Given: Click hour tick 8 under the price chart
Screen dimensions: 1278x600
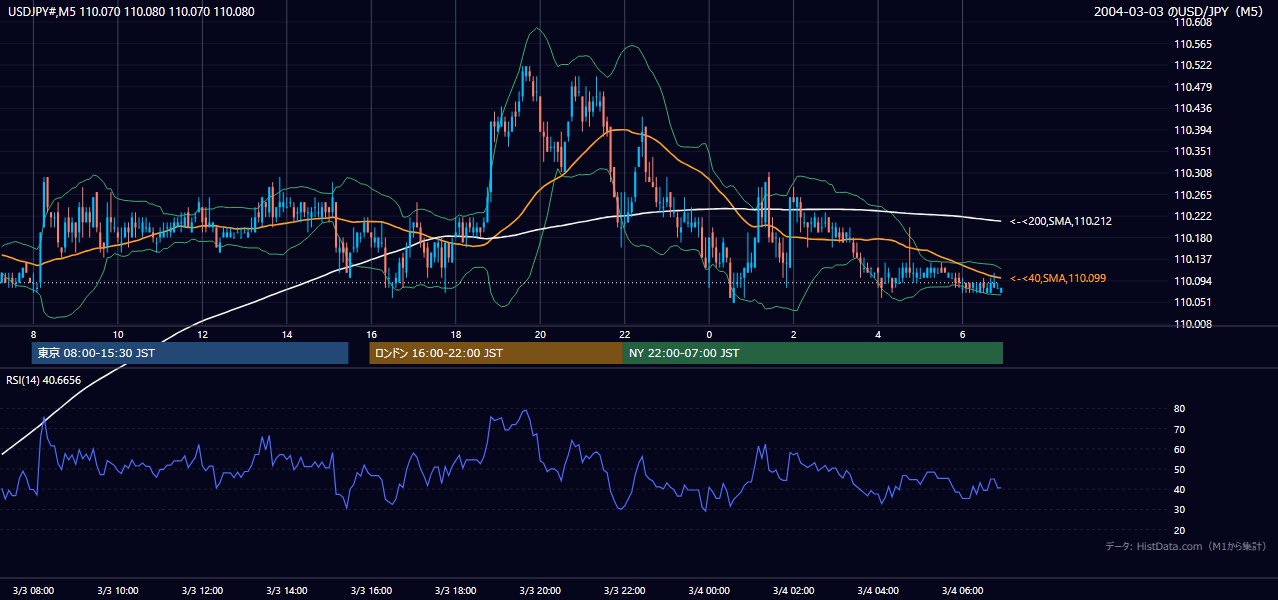Looking at the screenshot, I should point(34,334).
